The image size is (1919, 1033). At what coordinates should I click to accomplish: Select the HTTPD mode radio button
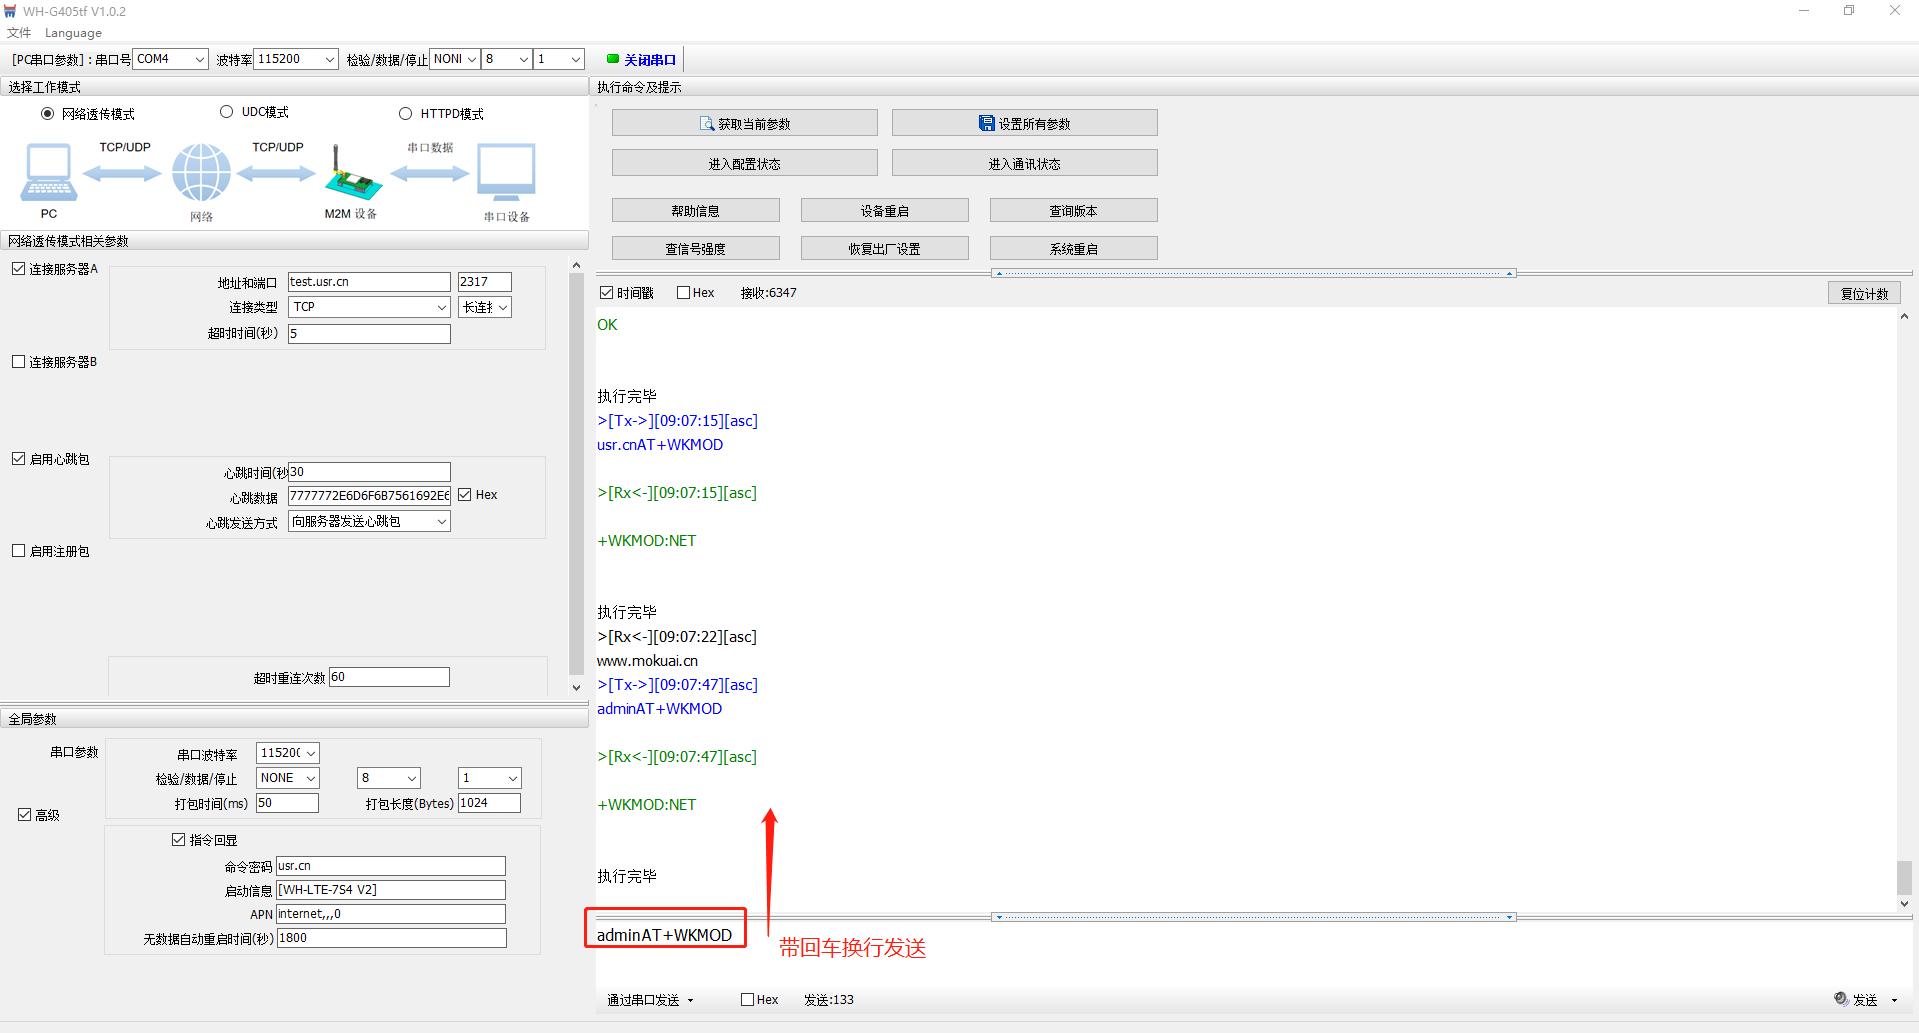click(406, 114)
